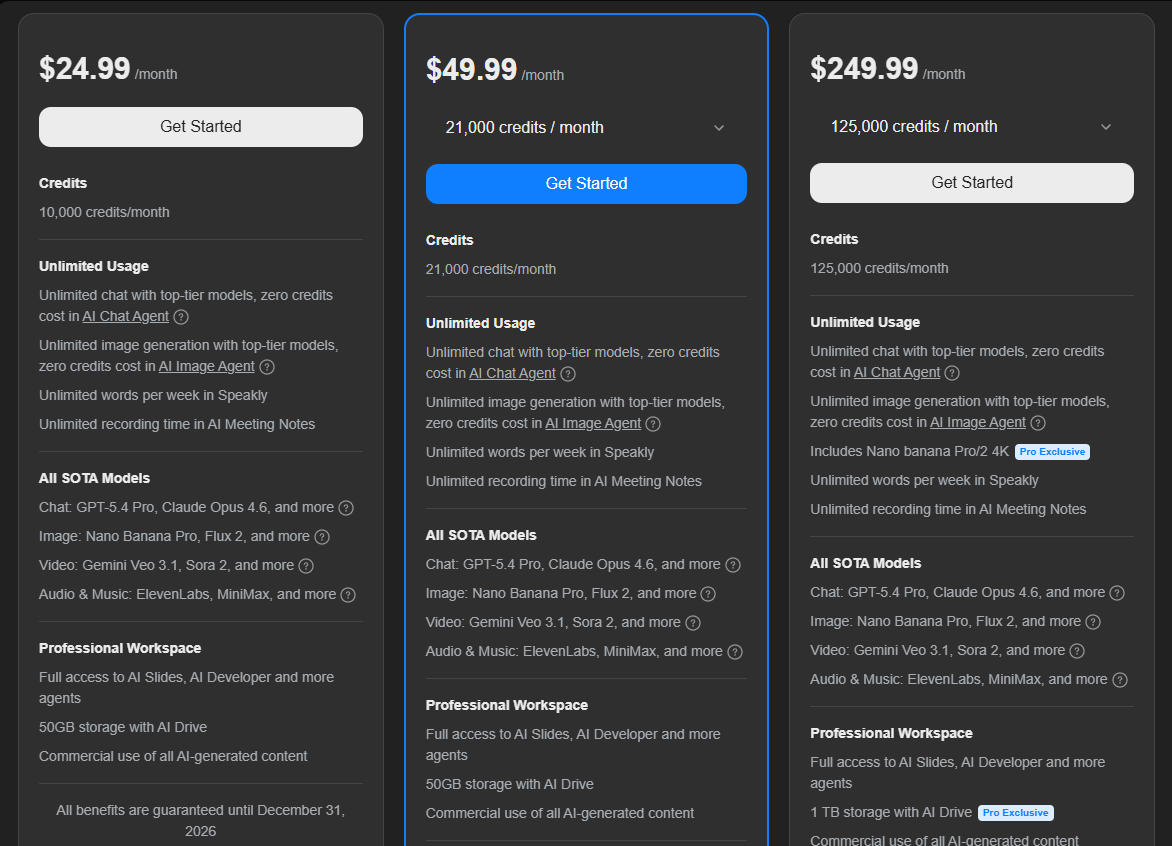Click help icon after Audio & Music in $24.99 plan

pos(348,595)
